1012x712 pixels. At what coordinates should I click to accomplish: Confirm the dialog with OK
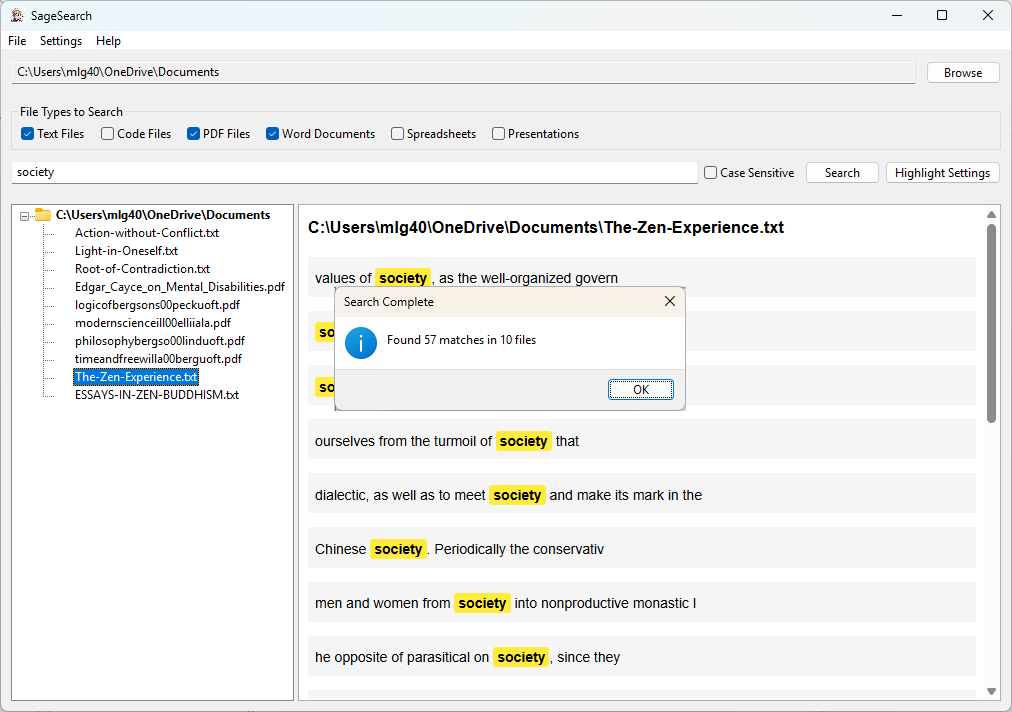[641, 389]
